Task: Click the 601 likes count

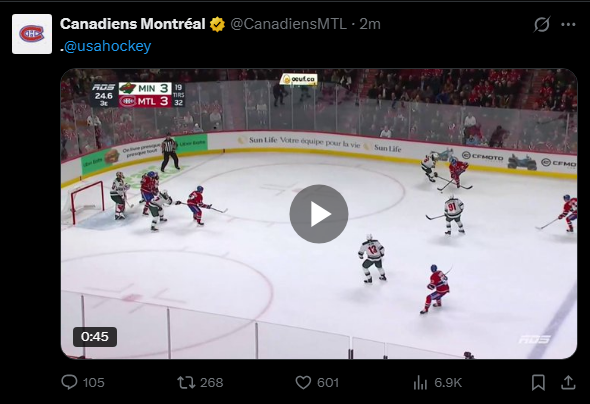Action: (328, 383)
